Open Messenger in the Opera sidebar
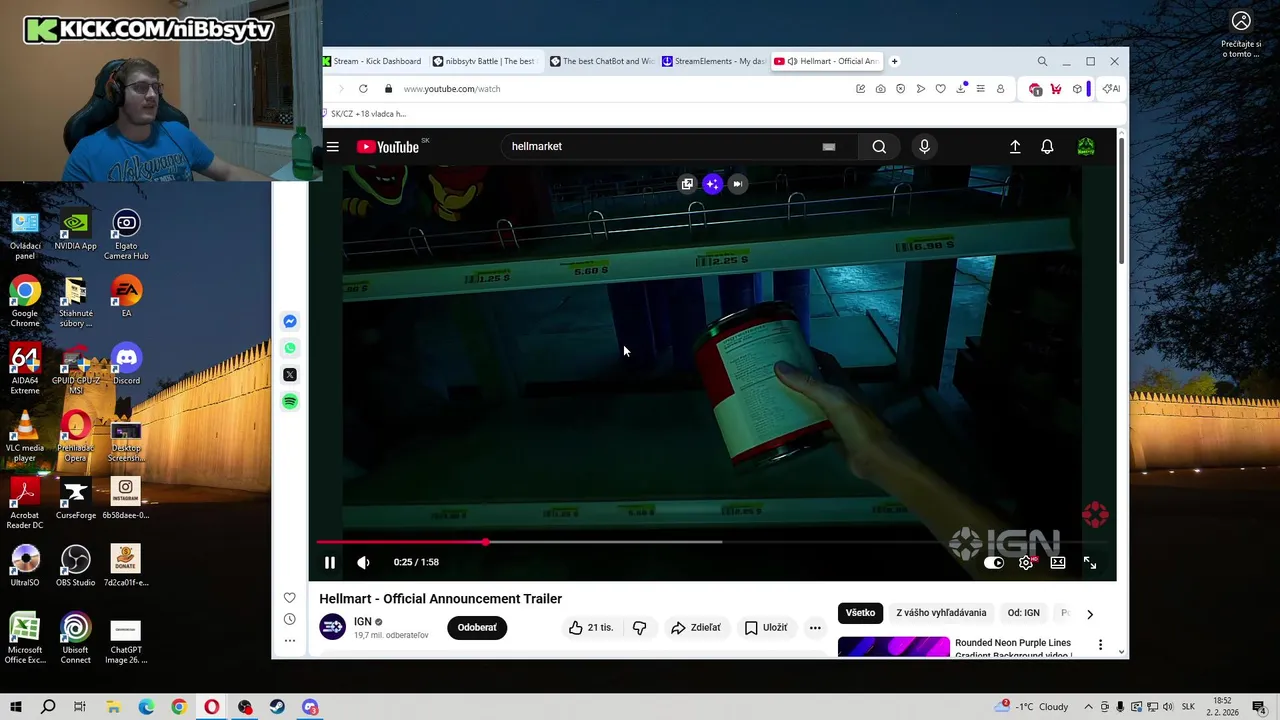This screenshot has width=1280, height=720. pyautogui.click(x=290, y=321)
